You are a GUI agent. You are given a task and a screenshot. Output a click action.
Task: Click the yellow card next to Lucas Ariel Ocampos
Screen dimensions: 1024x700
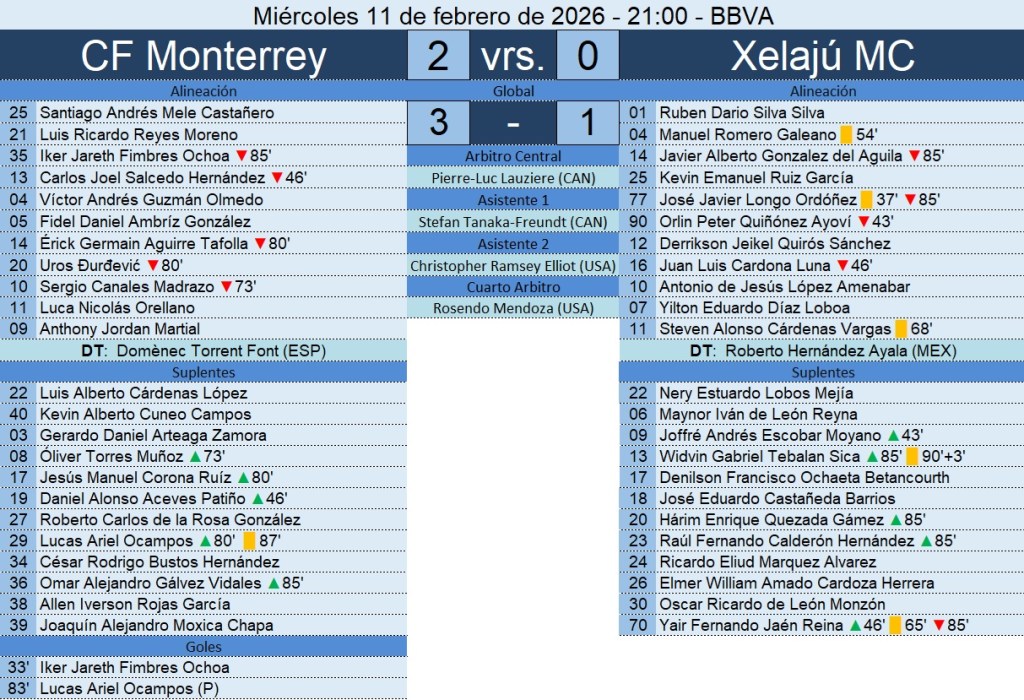pos(249,541)
